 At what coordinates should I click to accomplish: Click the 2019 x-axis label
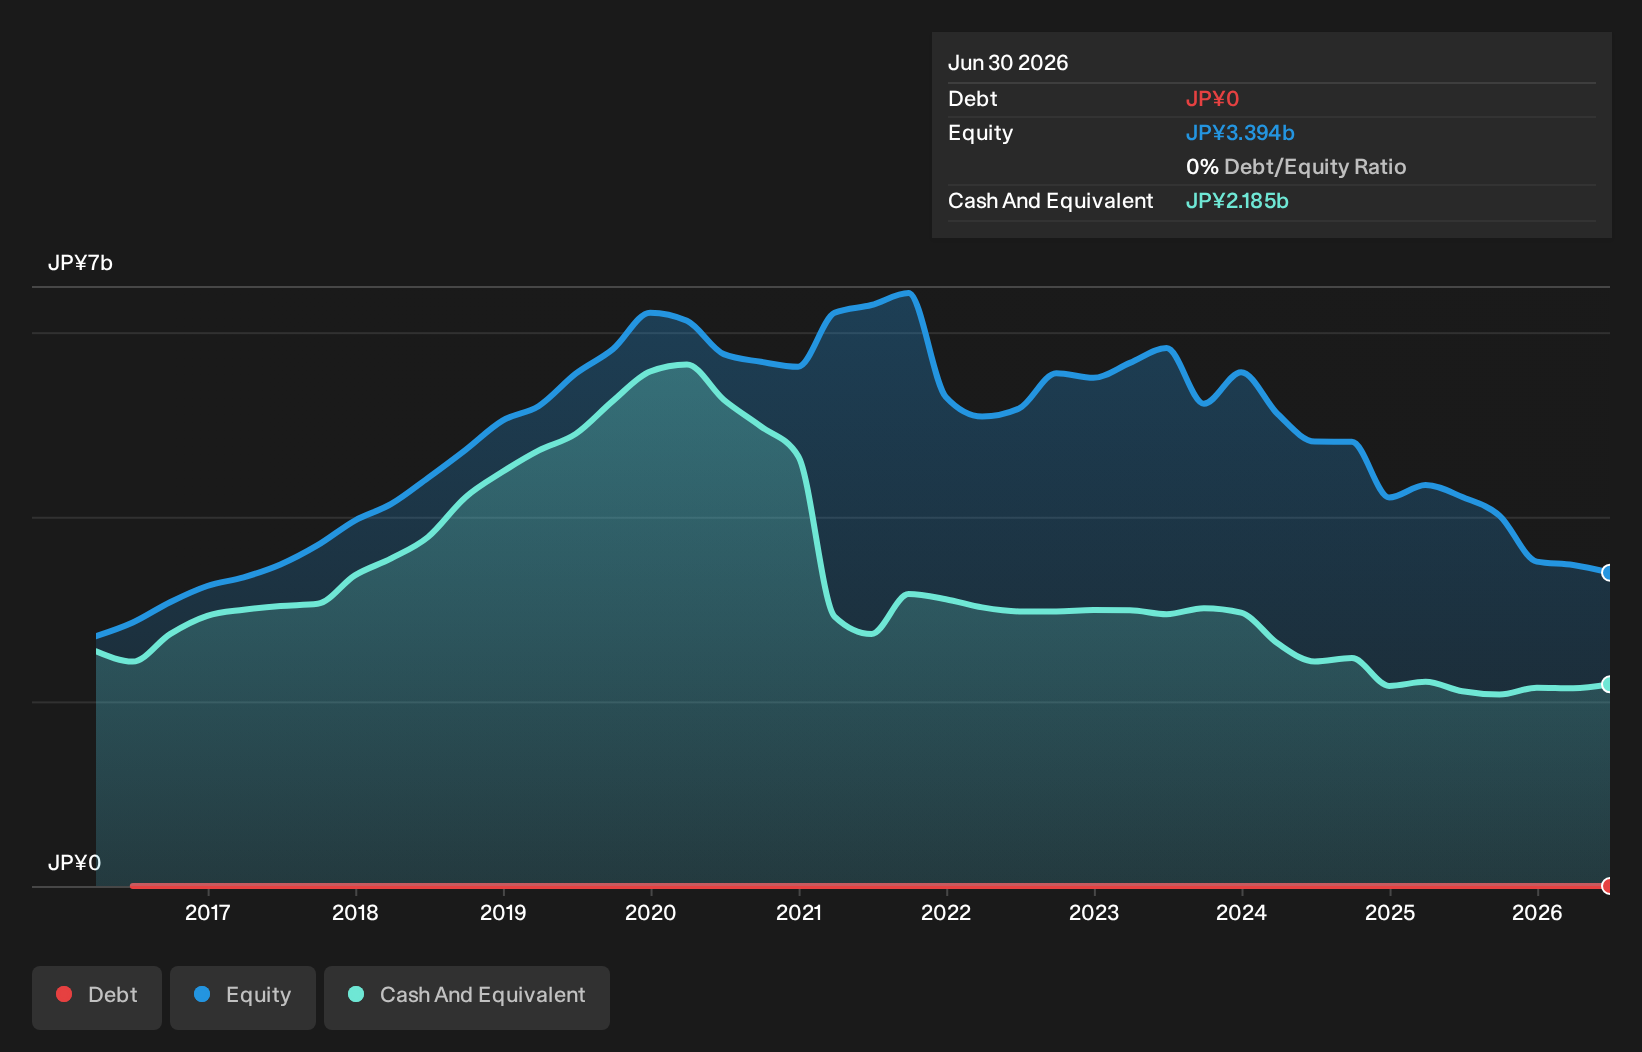coord(503,913)
